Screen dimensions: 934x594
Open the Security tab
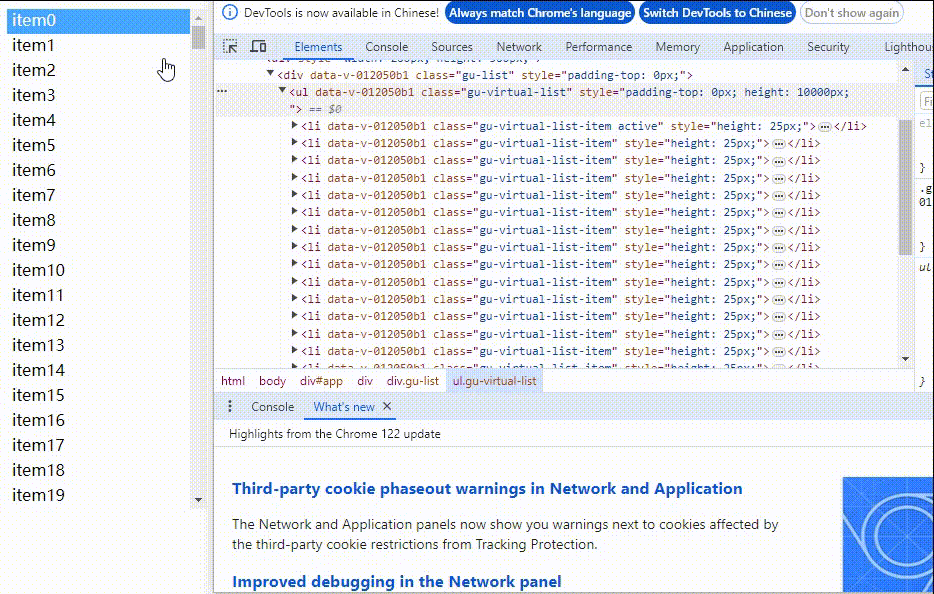click(828, 46)
